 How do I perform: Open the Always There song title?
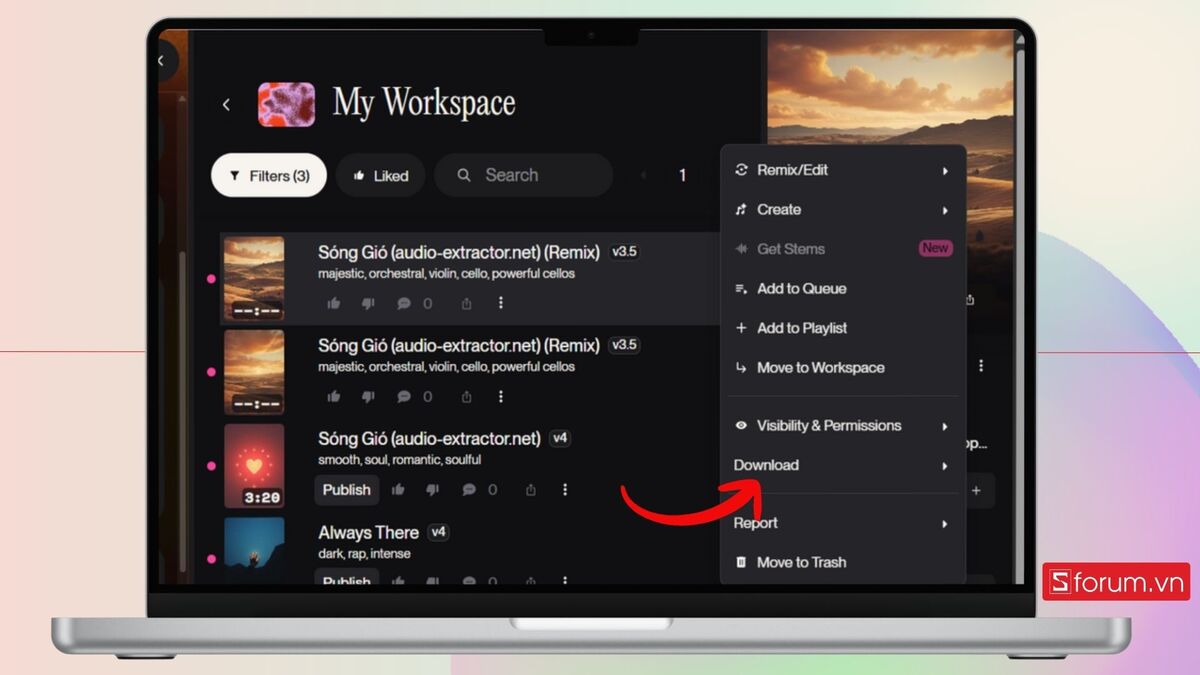[x=368, y=533]
